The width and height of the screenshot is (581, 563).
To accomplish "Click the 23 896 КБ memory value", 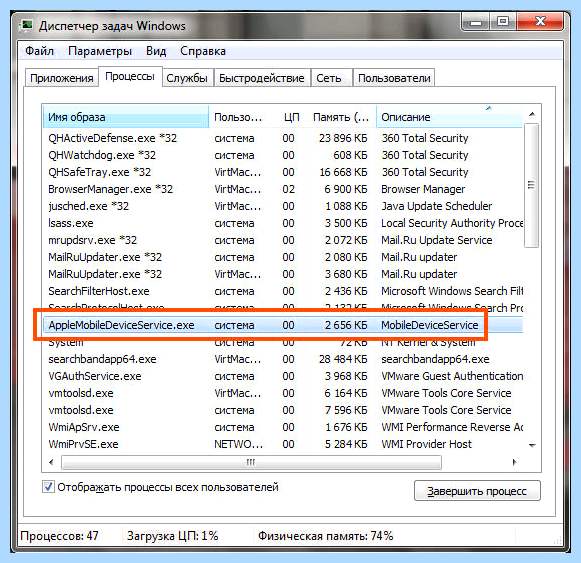I will (x=343, y=138).
